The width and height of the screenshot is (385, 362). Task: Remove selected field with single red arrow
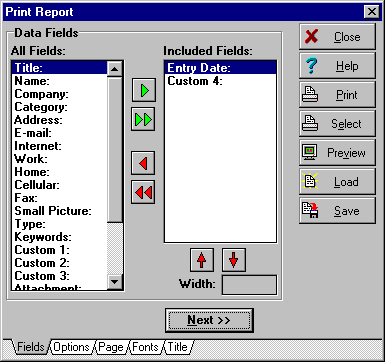[143, 163]
